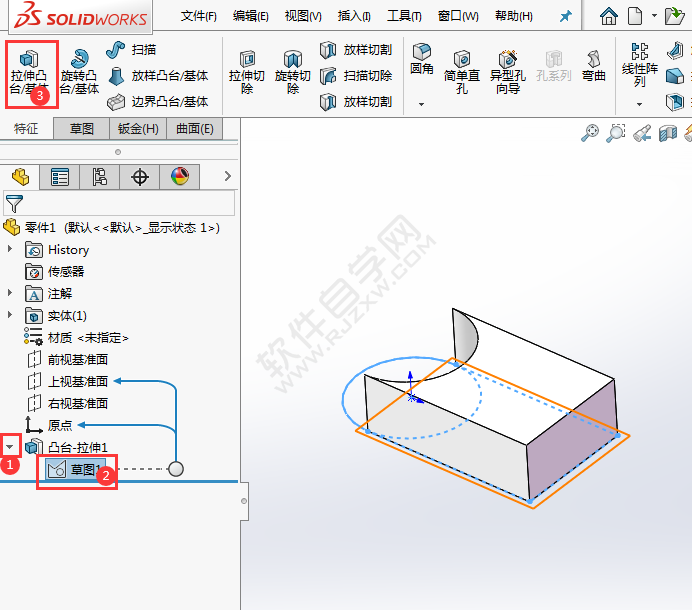Click the panel collapse handle on the splitter
This screenshot has height=610, width=692.
[244, 501]
